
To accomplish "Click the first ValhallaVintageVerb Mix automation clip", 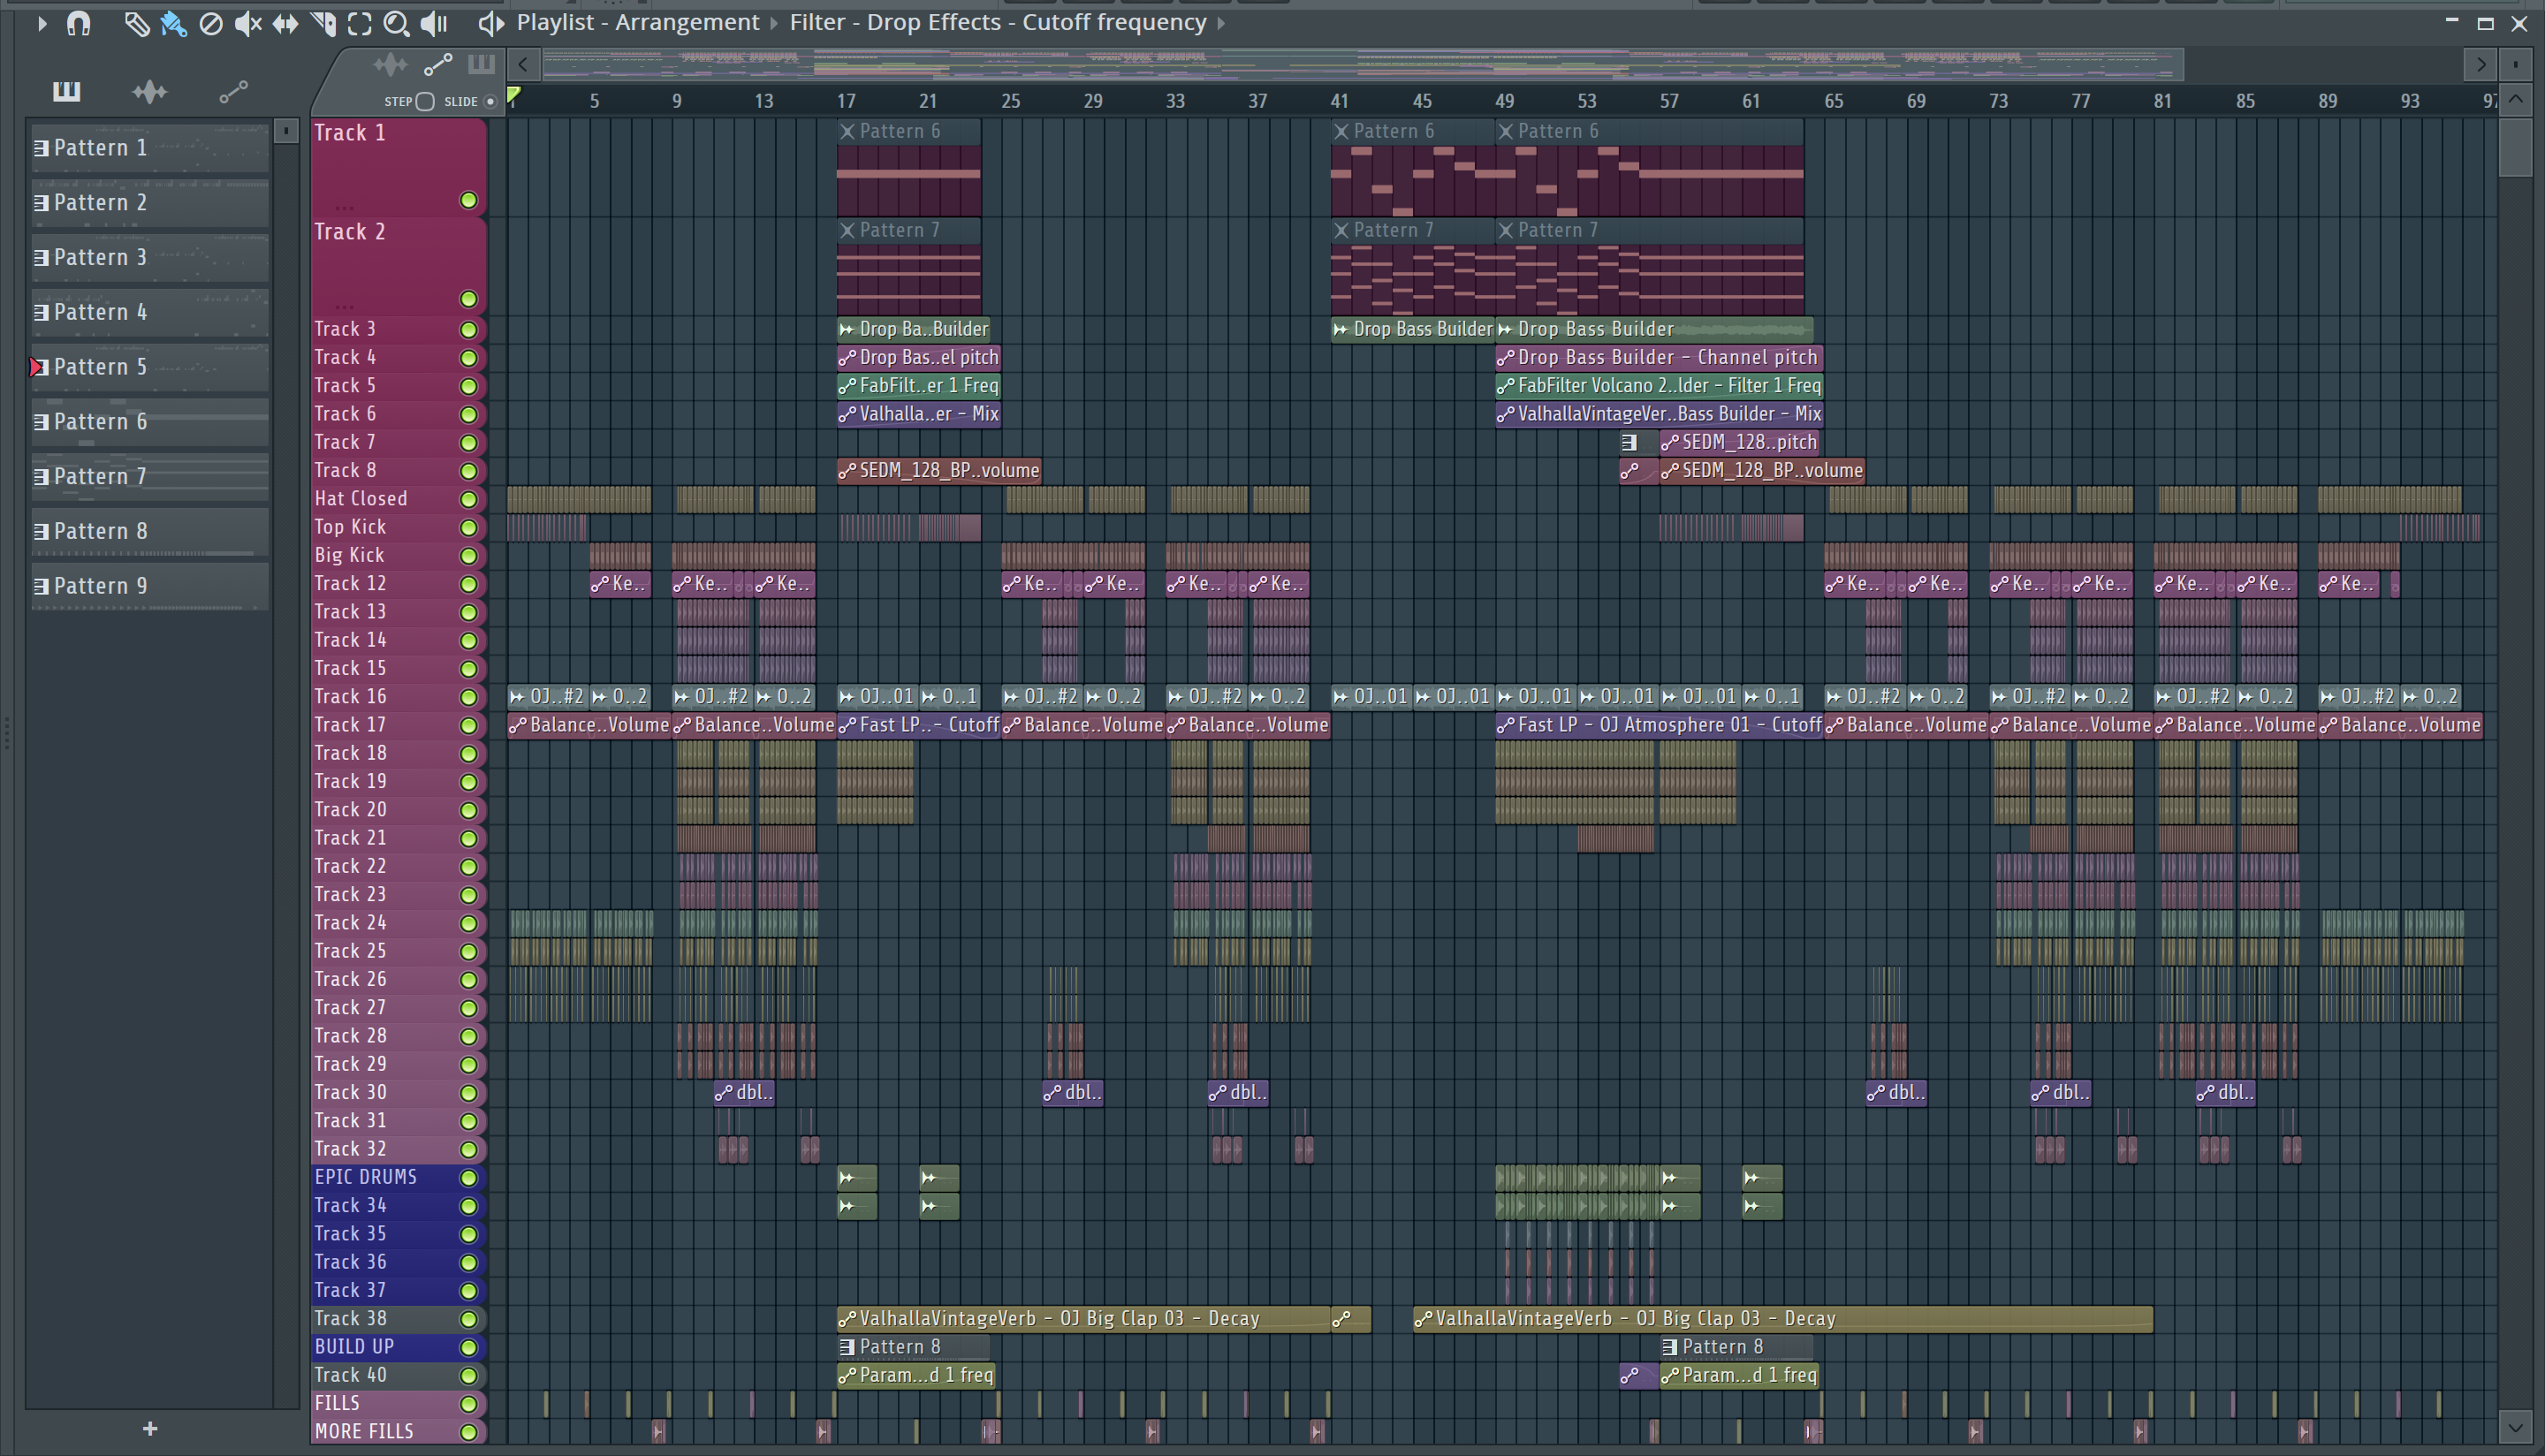I will coord(919,414).
